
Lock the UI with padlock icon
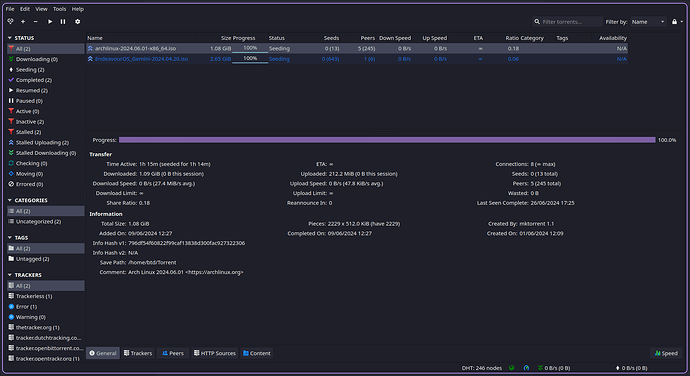[x=674, y=22]
